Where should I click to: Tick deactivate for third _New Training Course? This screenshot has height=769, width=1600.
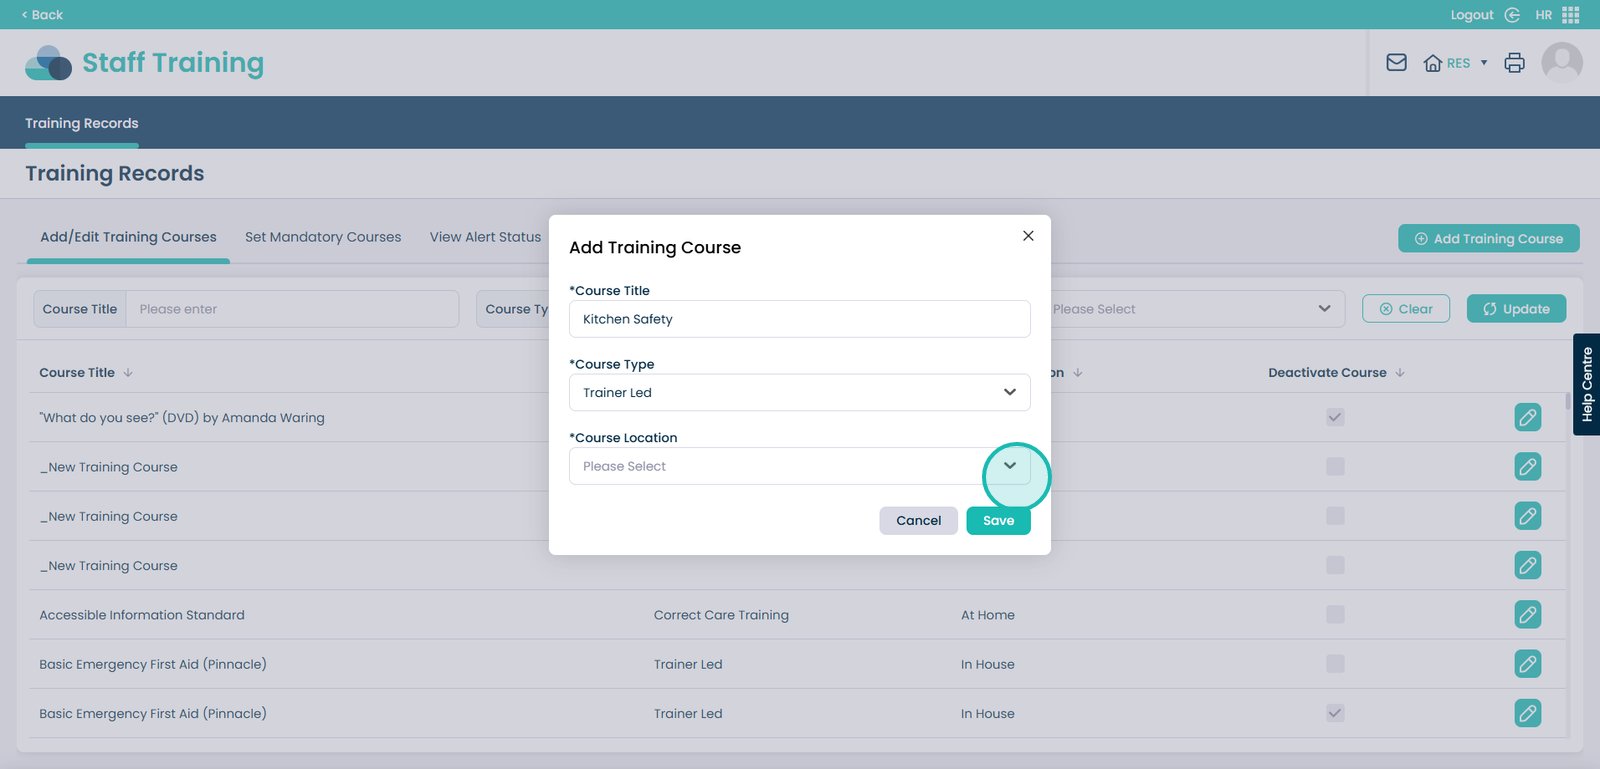[x=1335, y=565]
